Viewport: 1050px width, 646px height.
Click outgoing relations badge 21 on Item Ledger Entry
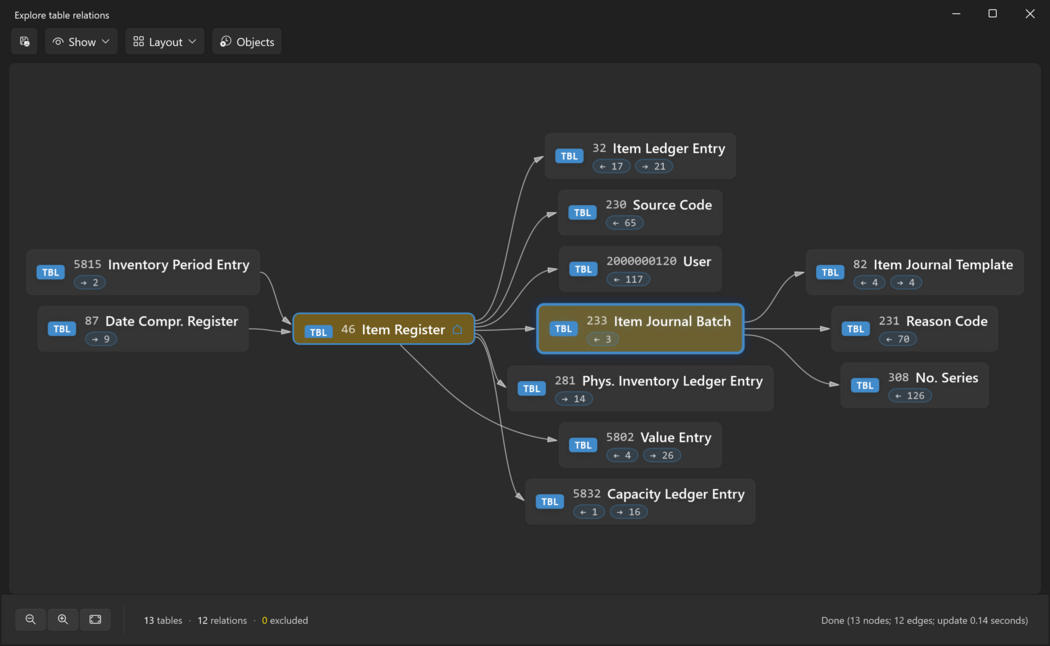pos(654,166)
